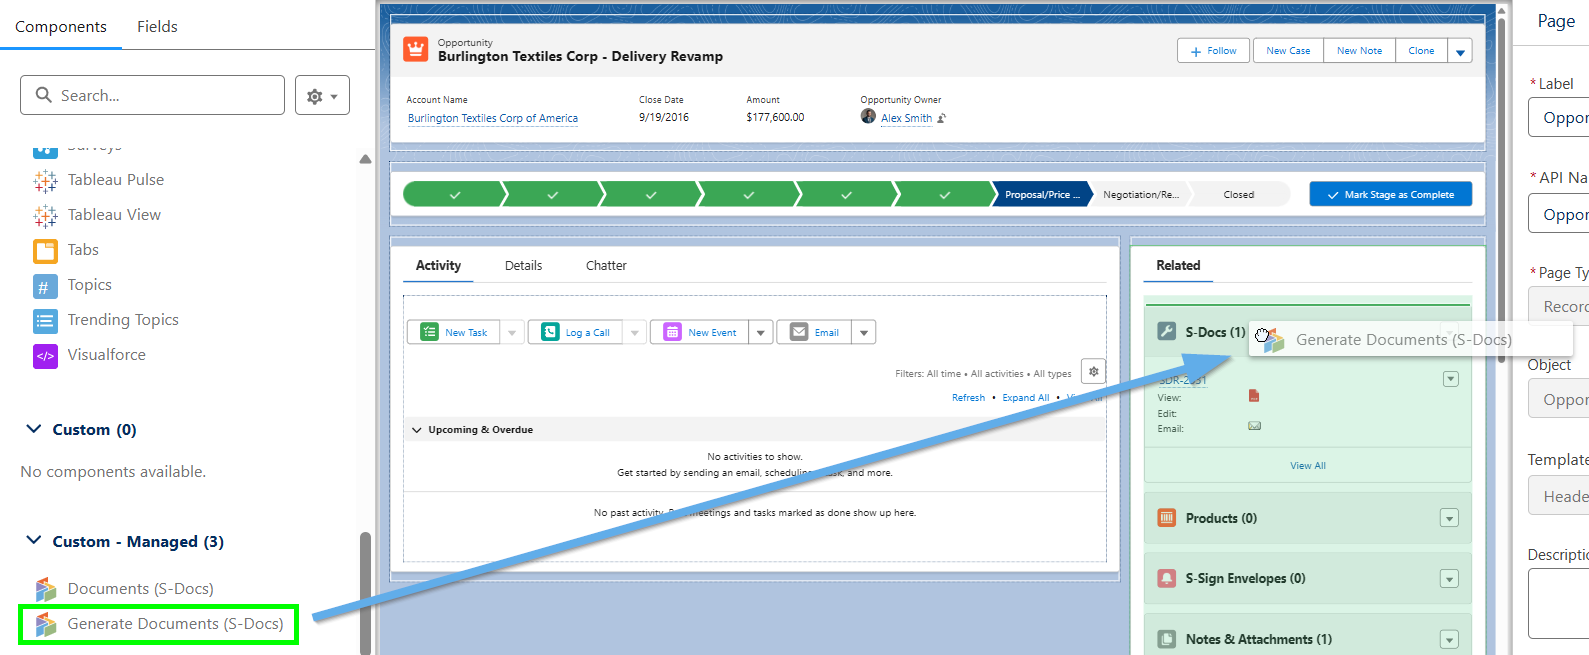This screenshot has height=655, width=1589.
Task: Switch to the Fields tab
Action: 157,27
